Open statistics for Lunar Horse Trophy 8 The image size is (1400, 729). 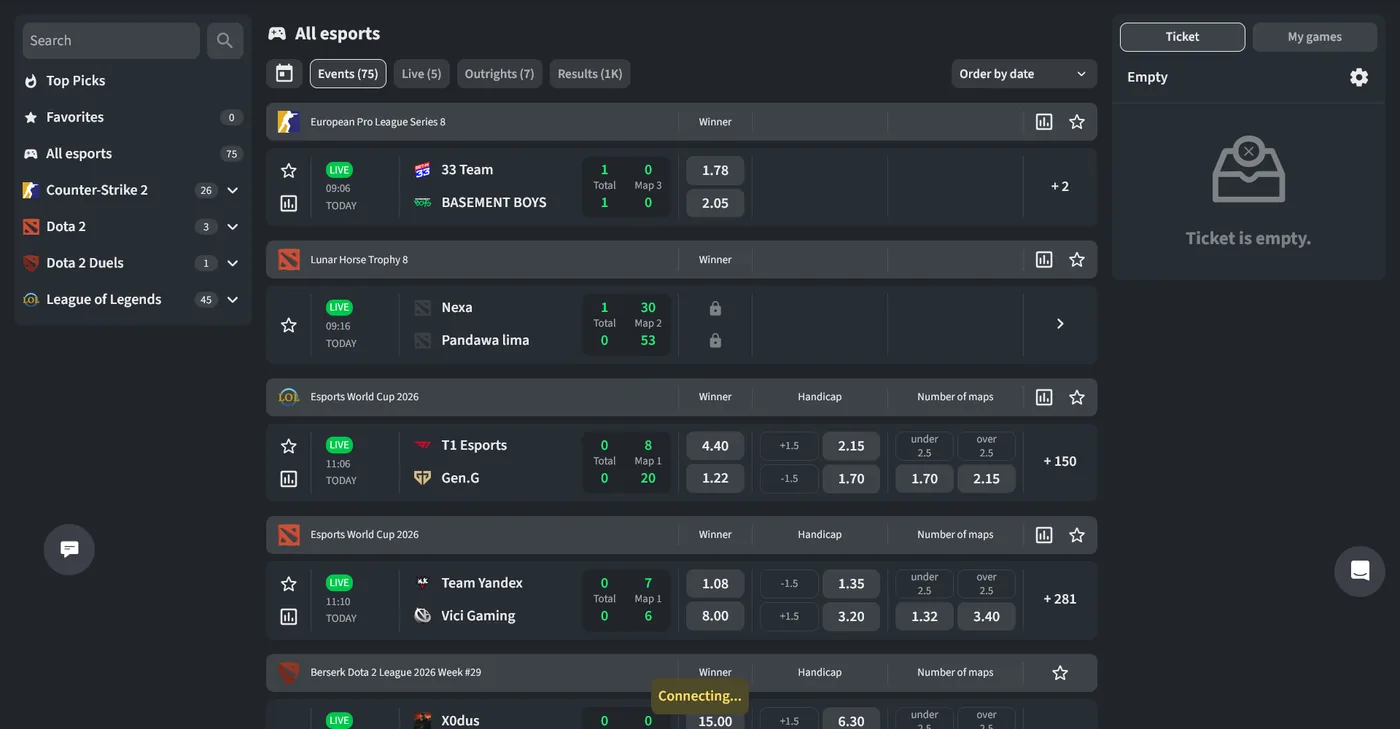pyautogui.click(x=1044, y=260)
